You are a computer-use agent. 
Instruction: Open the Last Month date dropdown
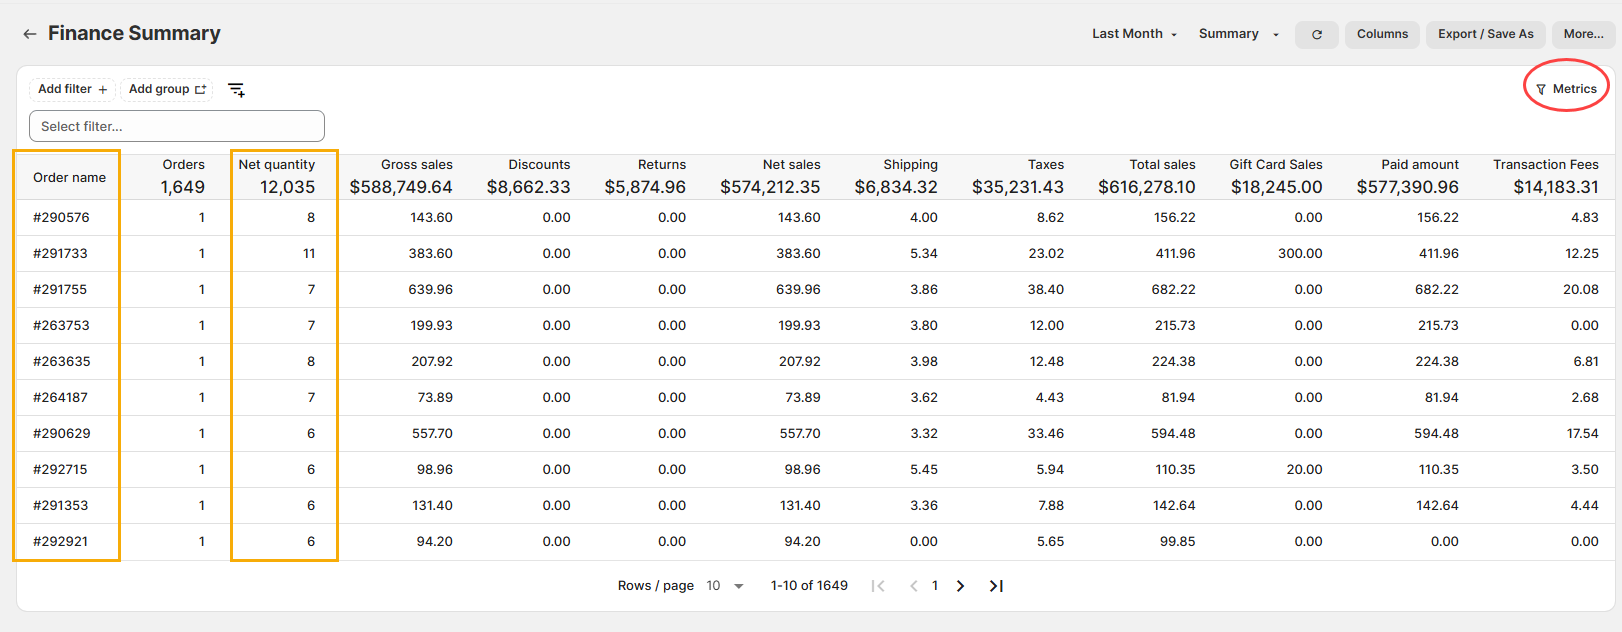pos(1134,34)
